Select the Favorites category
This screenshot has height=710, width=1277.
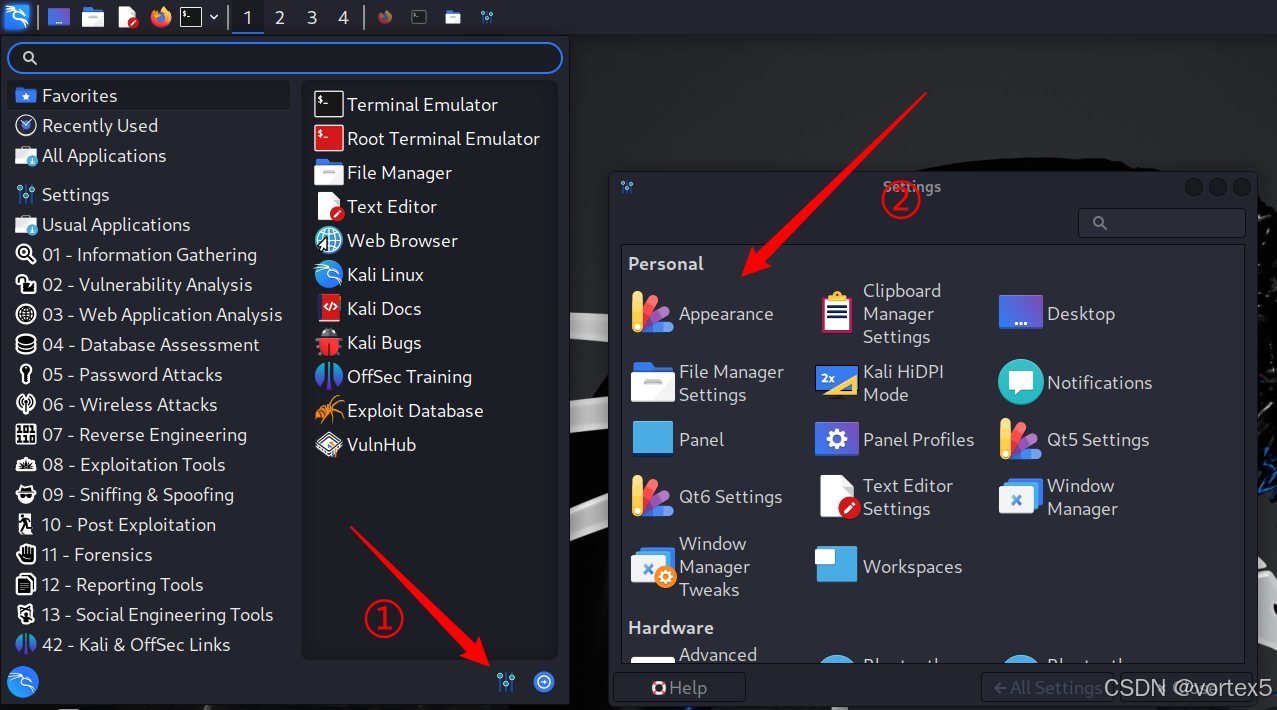pos(148,95)
